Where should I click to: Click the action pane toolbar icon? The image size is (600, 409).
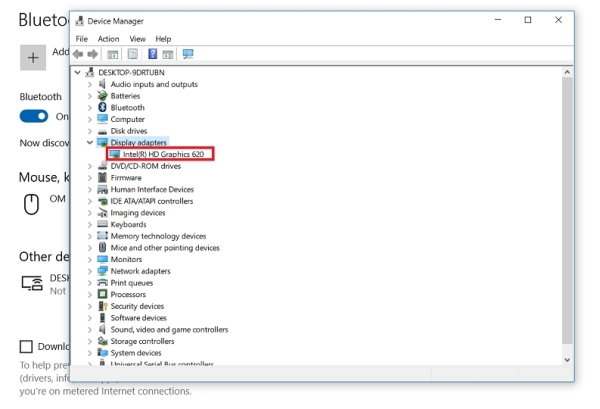(x=168, y=54)
